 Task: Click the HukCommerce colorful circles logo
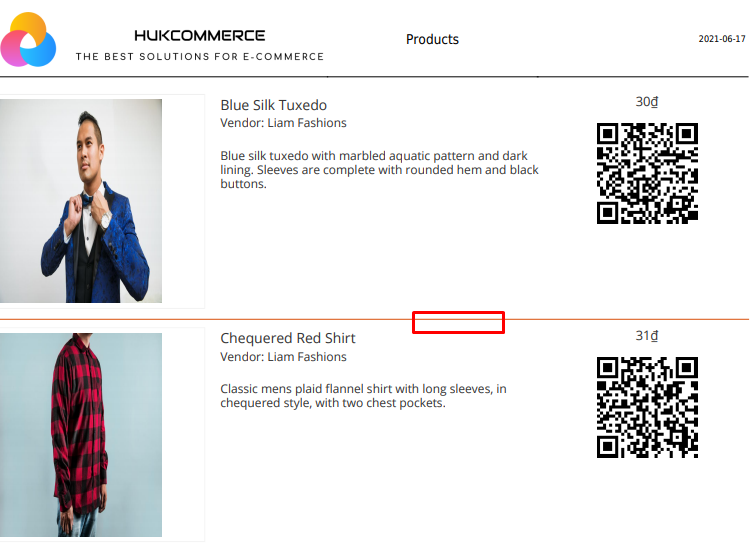pyautogui.click(x=28, y=39)
